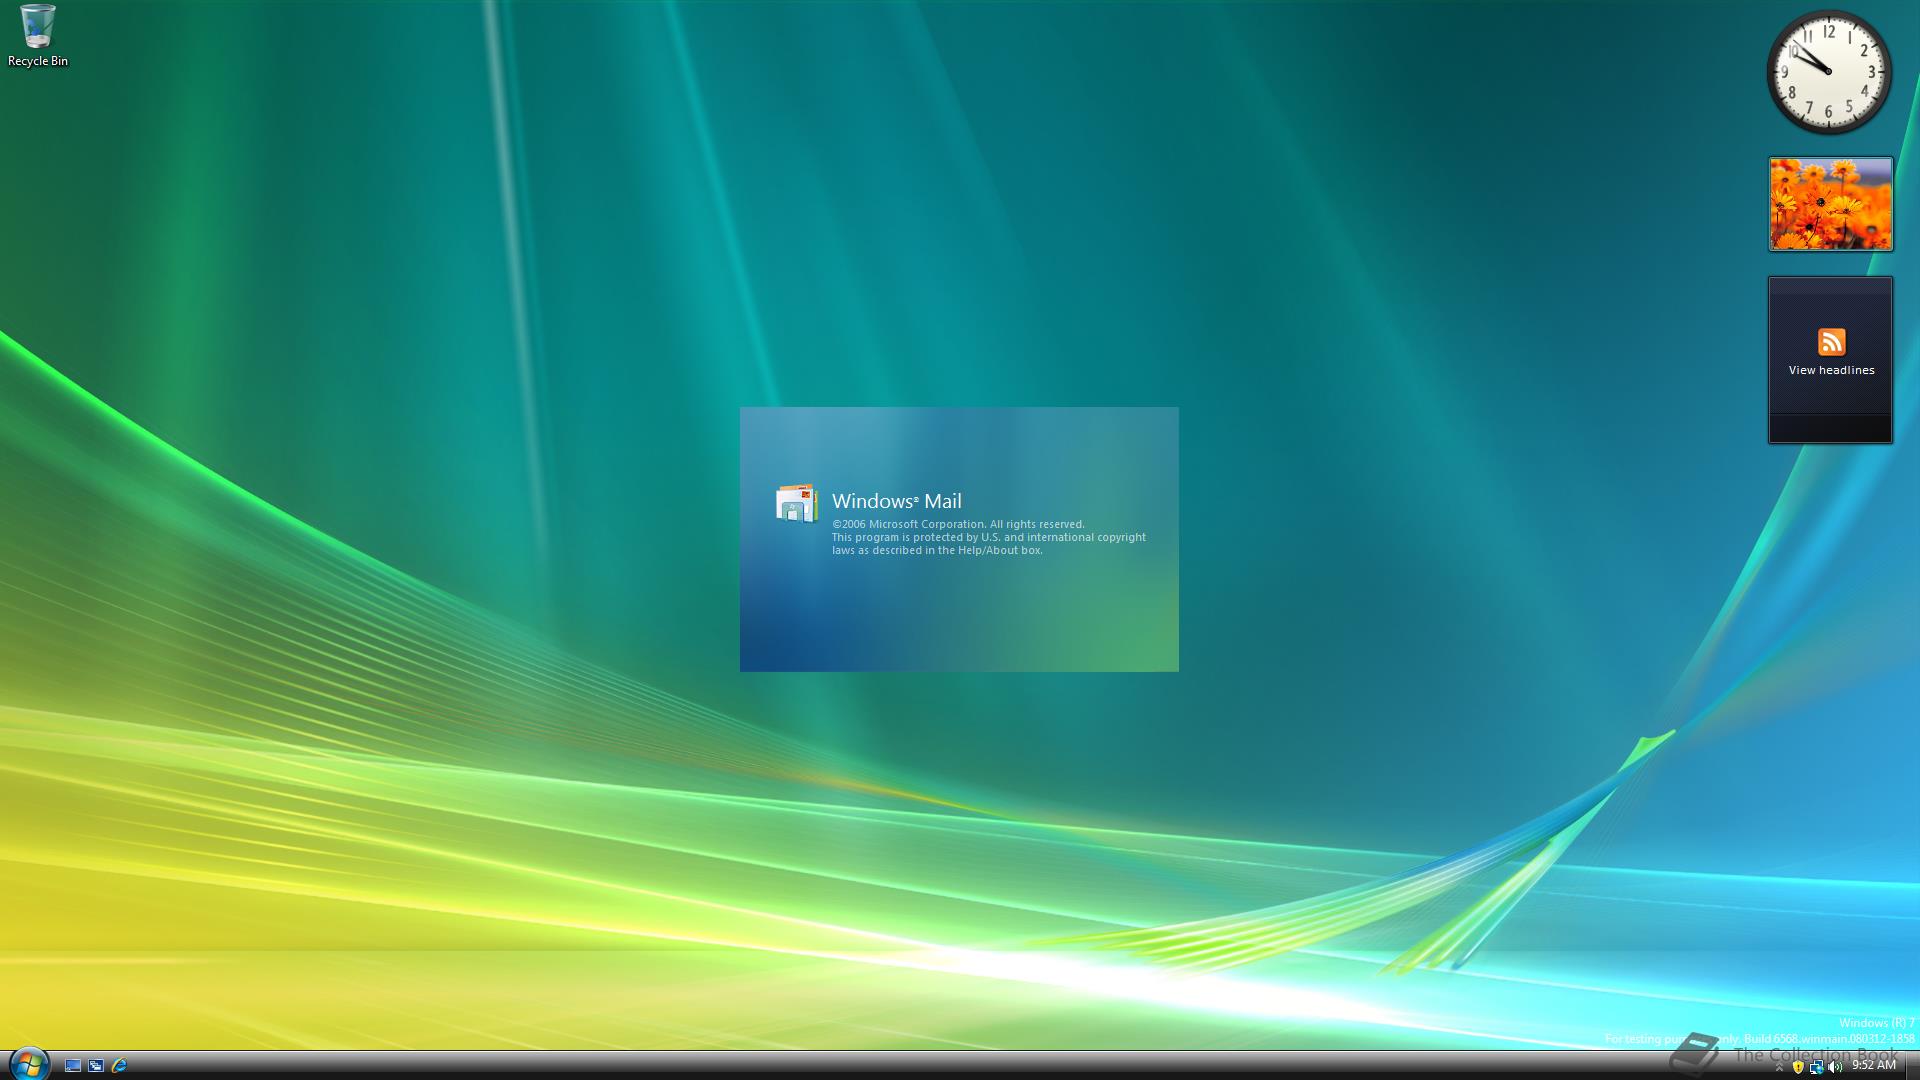Click the Windows Mail splash icon

797,504
